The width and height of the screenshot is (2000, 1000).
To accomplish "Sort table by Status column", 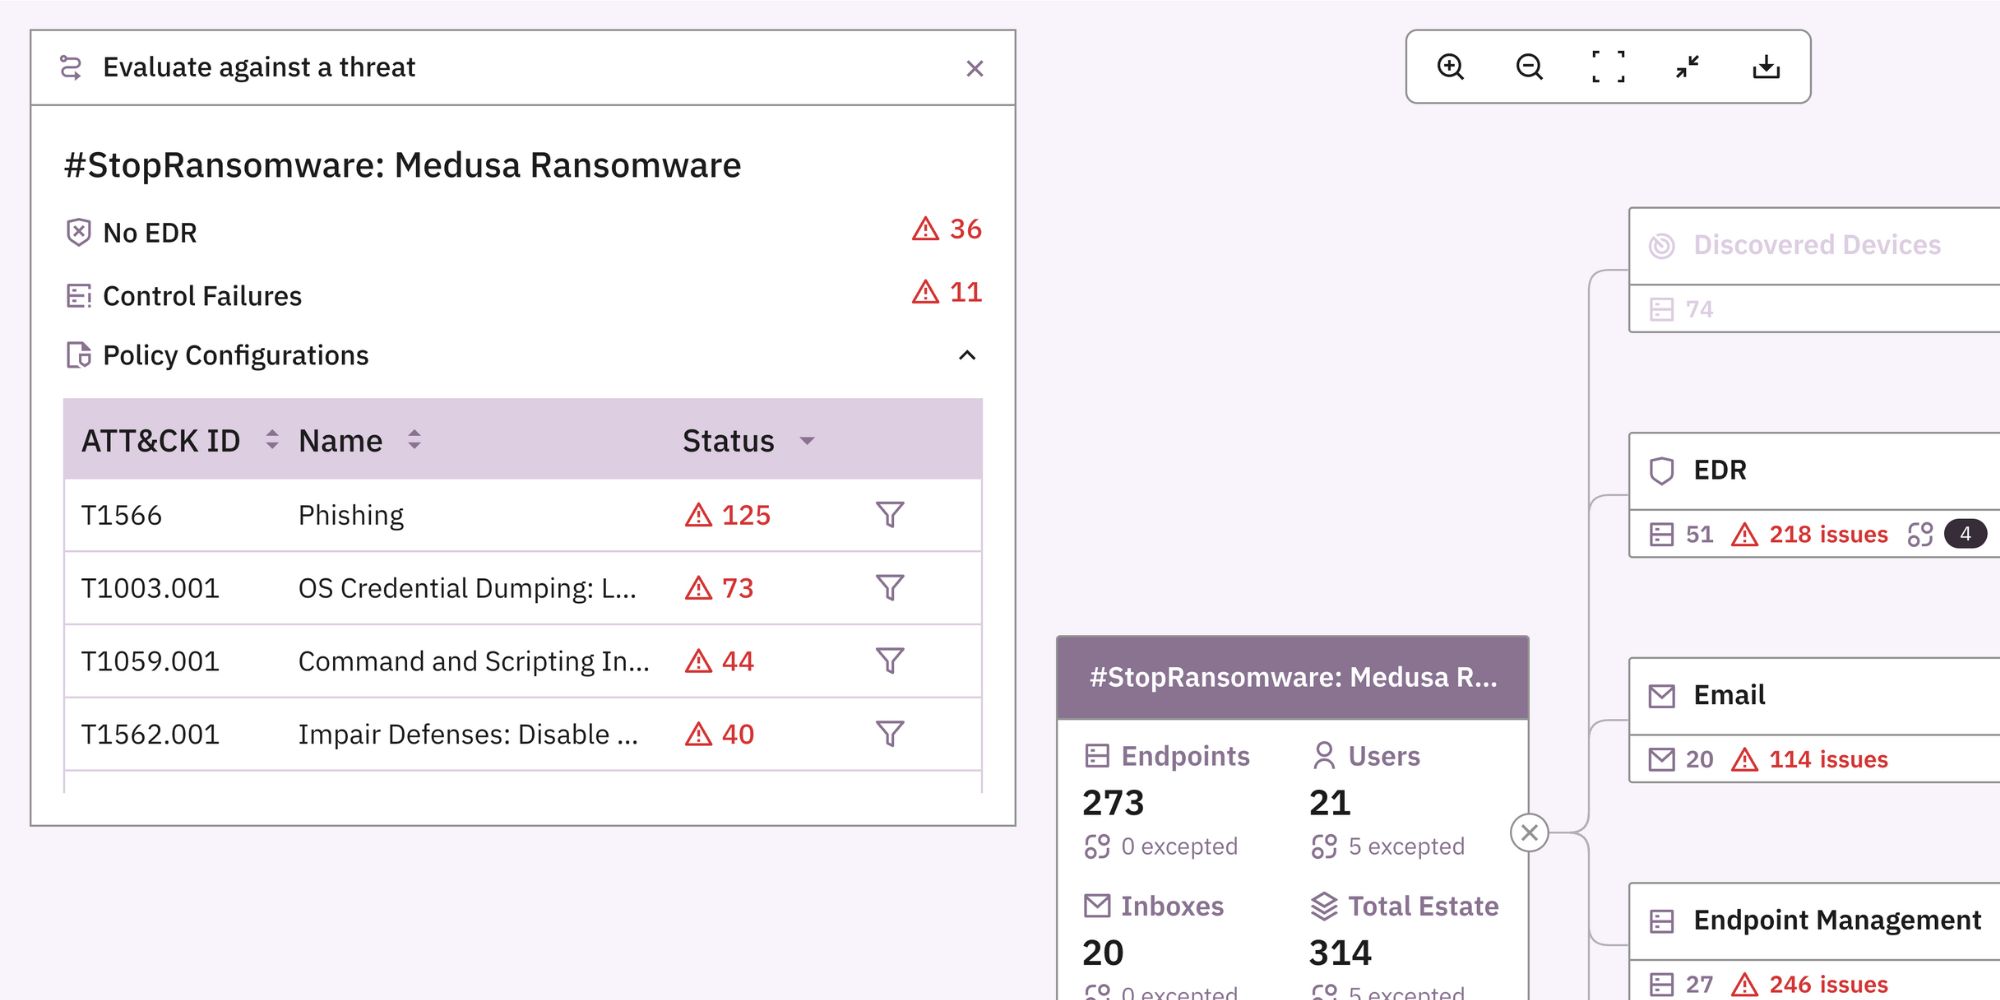I will (x=807, y=441).
